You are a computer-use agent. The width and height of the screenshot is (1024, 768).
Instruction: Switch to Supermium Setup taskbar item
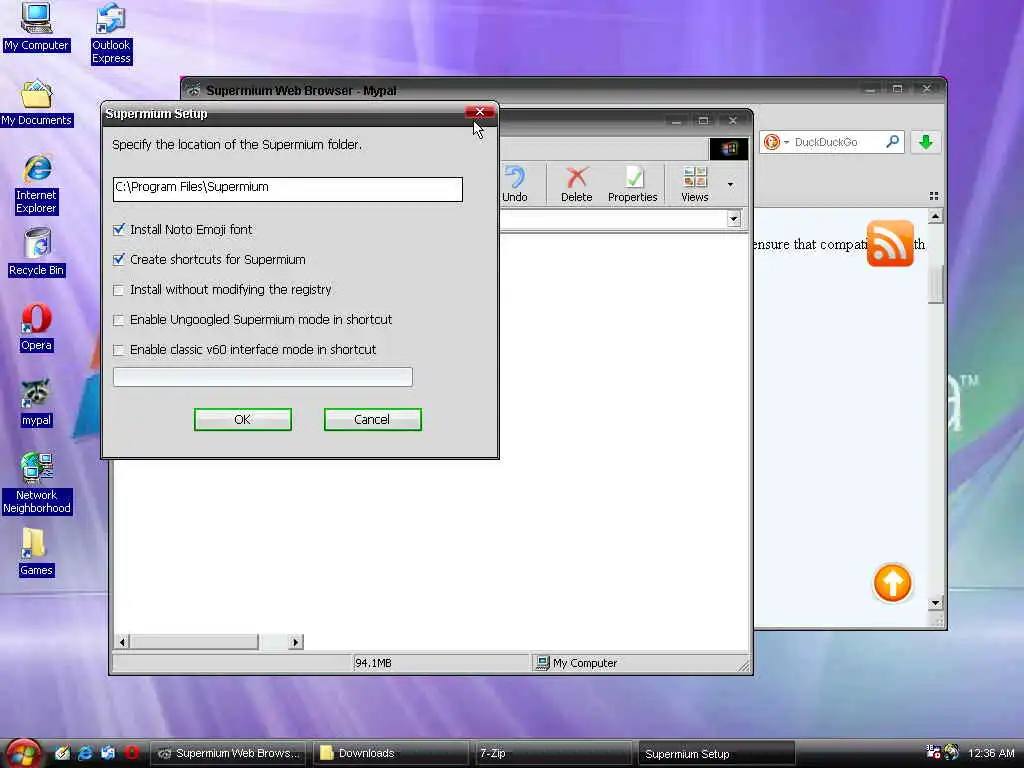pos(716,753)
